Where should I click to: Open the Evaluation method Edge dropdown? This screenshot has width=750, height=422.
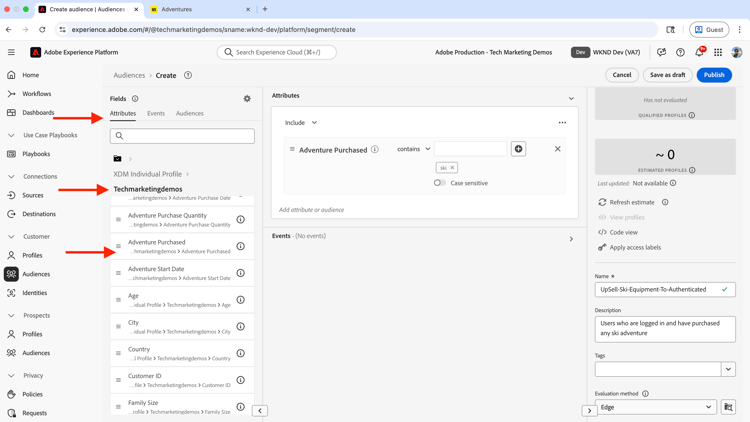pyautogui.click(x=656, y=407)
